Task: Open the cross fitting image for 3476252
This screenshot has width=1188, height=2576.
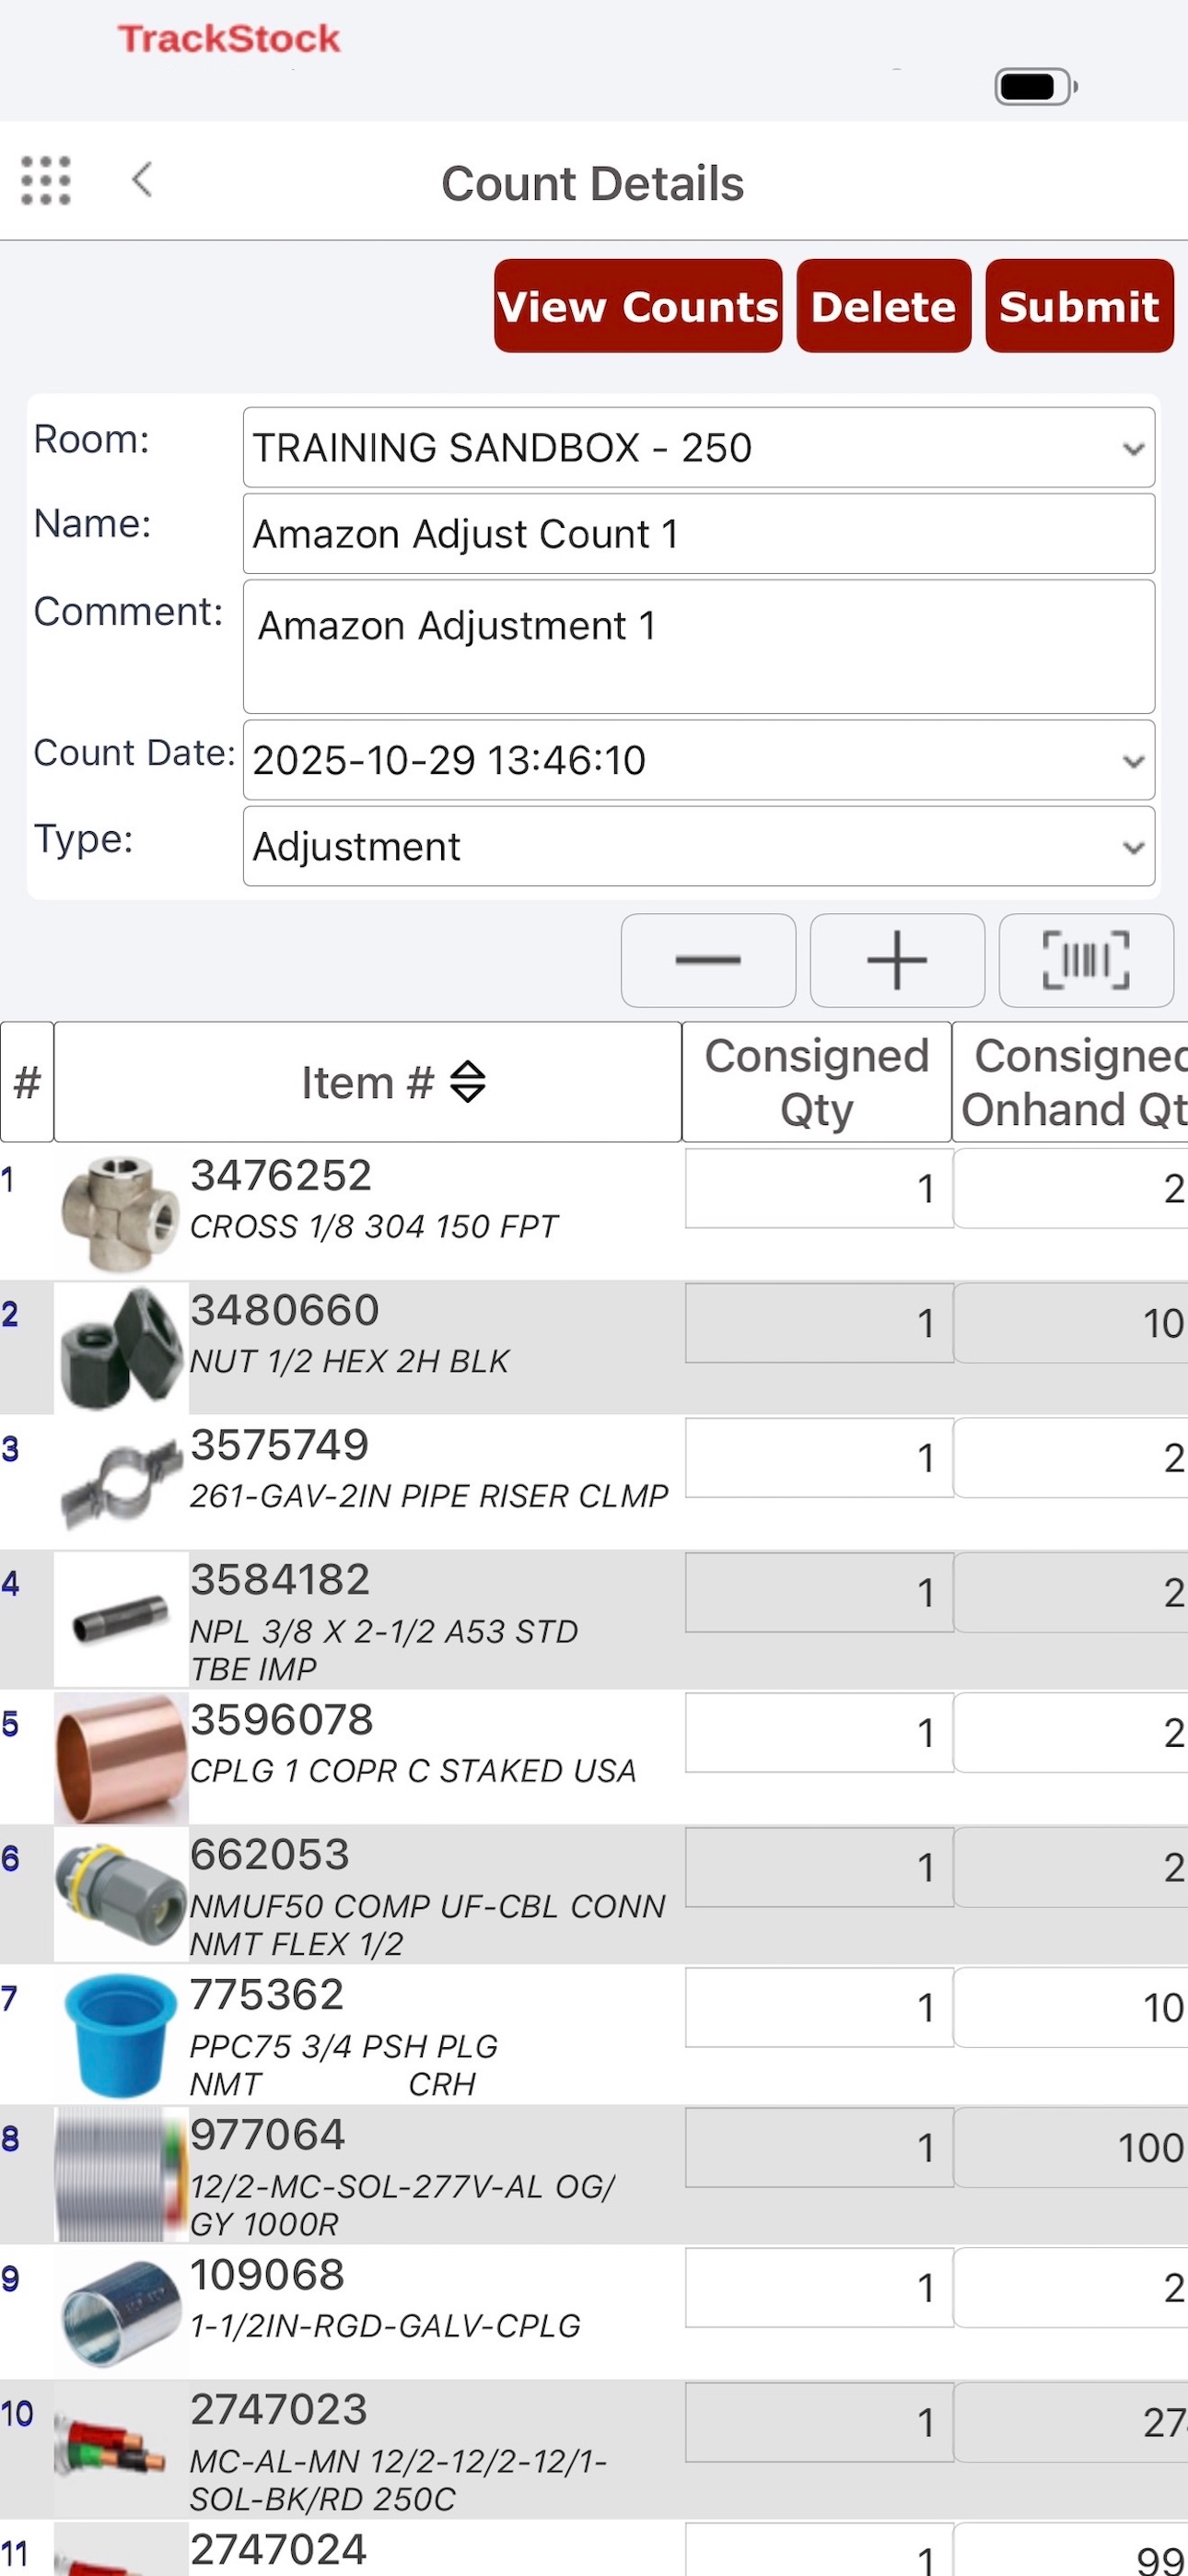Action: tap(121, 1212)
